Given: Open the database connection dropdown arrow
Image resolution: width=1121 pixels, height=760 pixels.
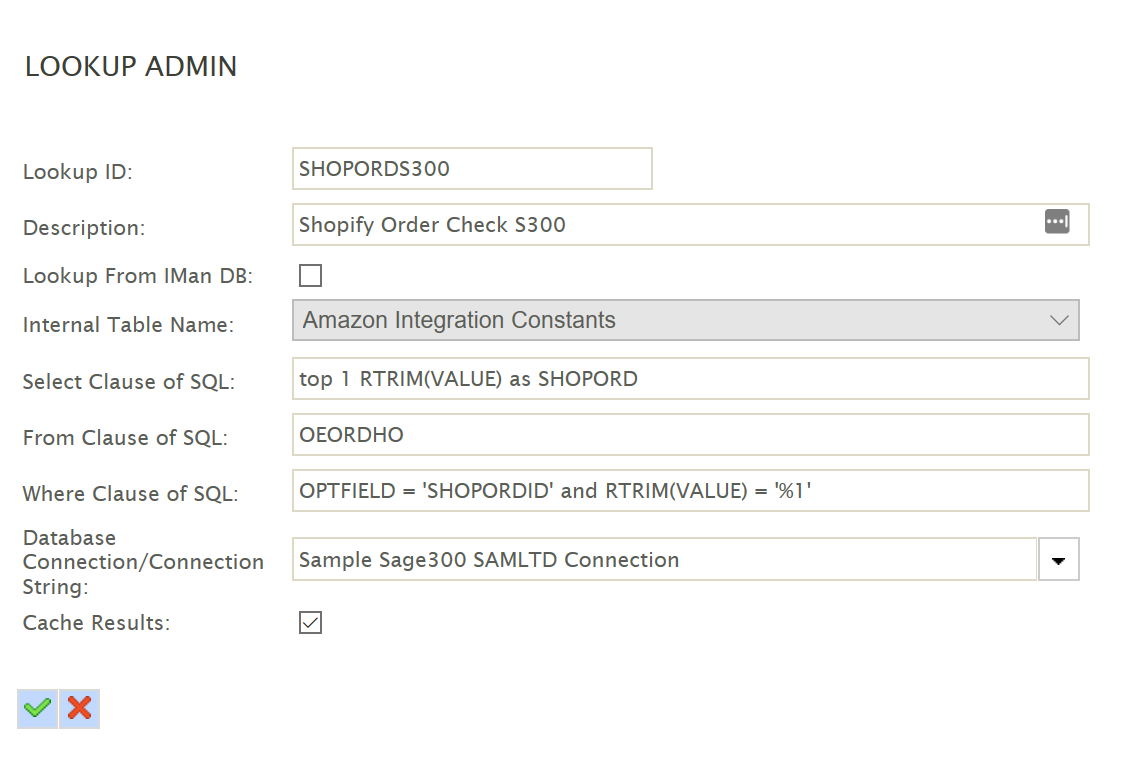Looking at the screenshot, I should point(1059,560).
